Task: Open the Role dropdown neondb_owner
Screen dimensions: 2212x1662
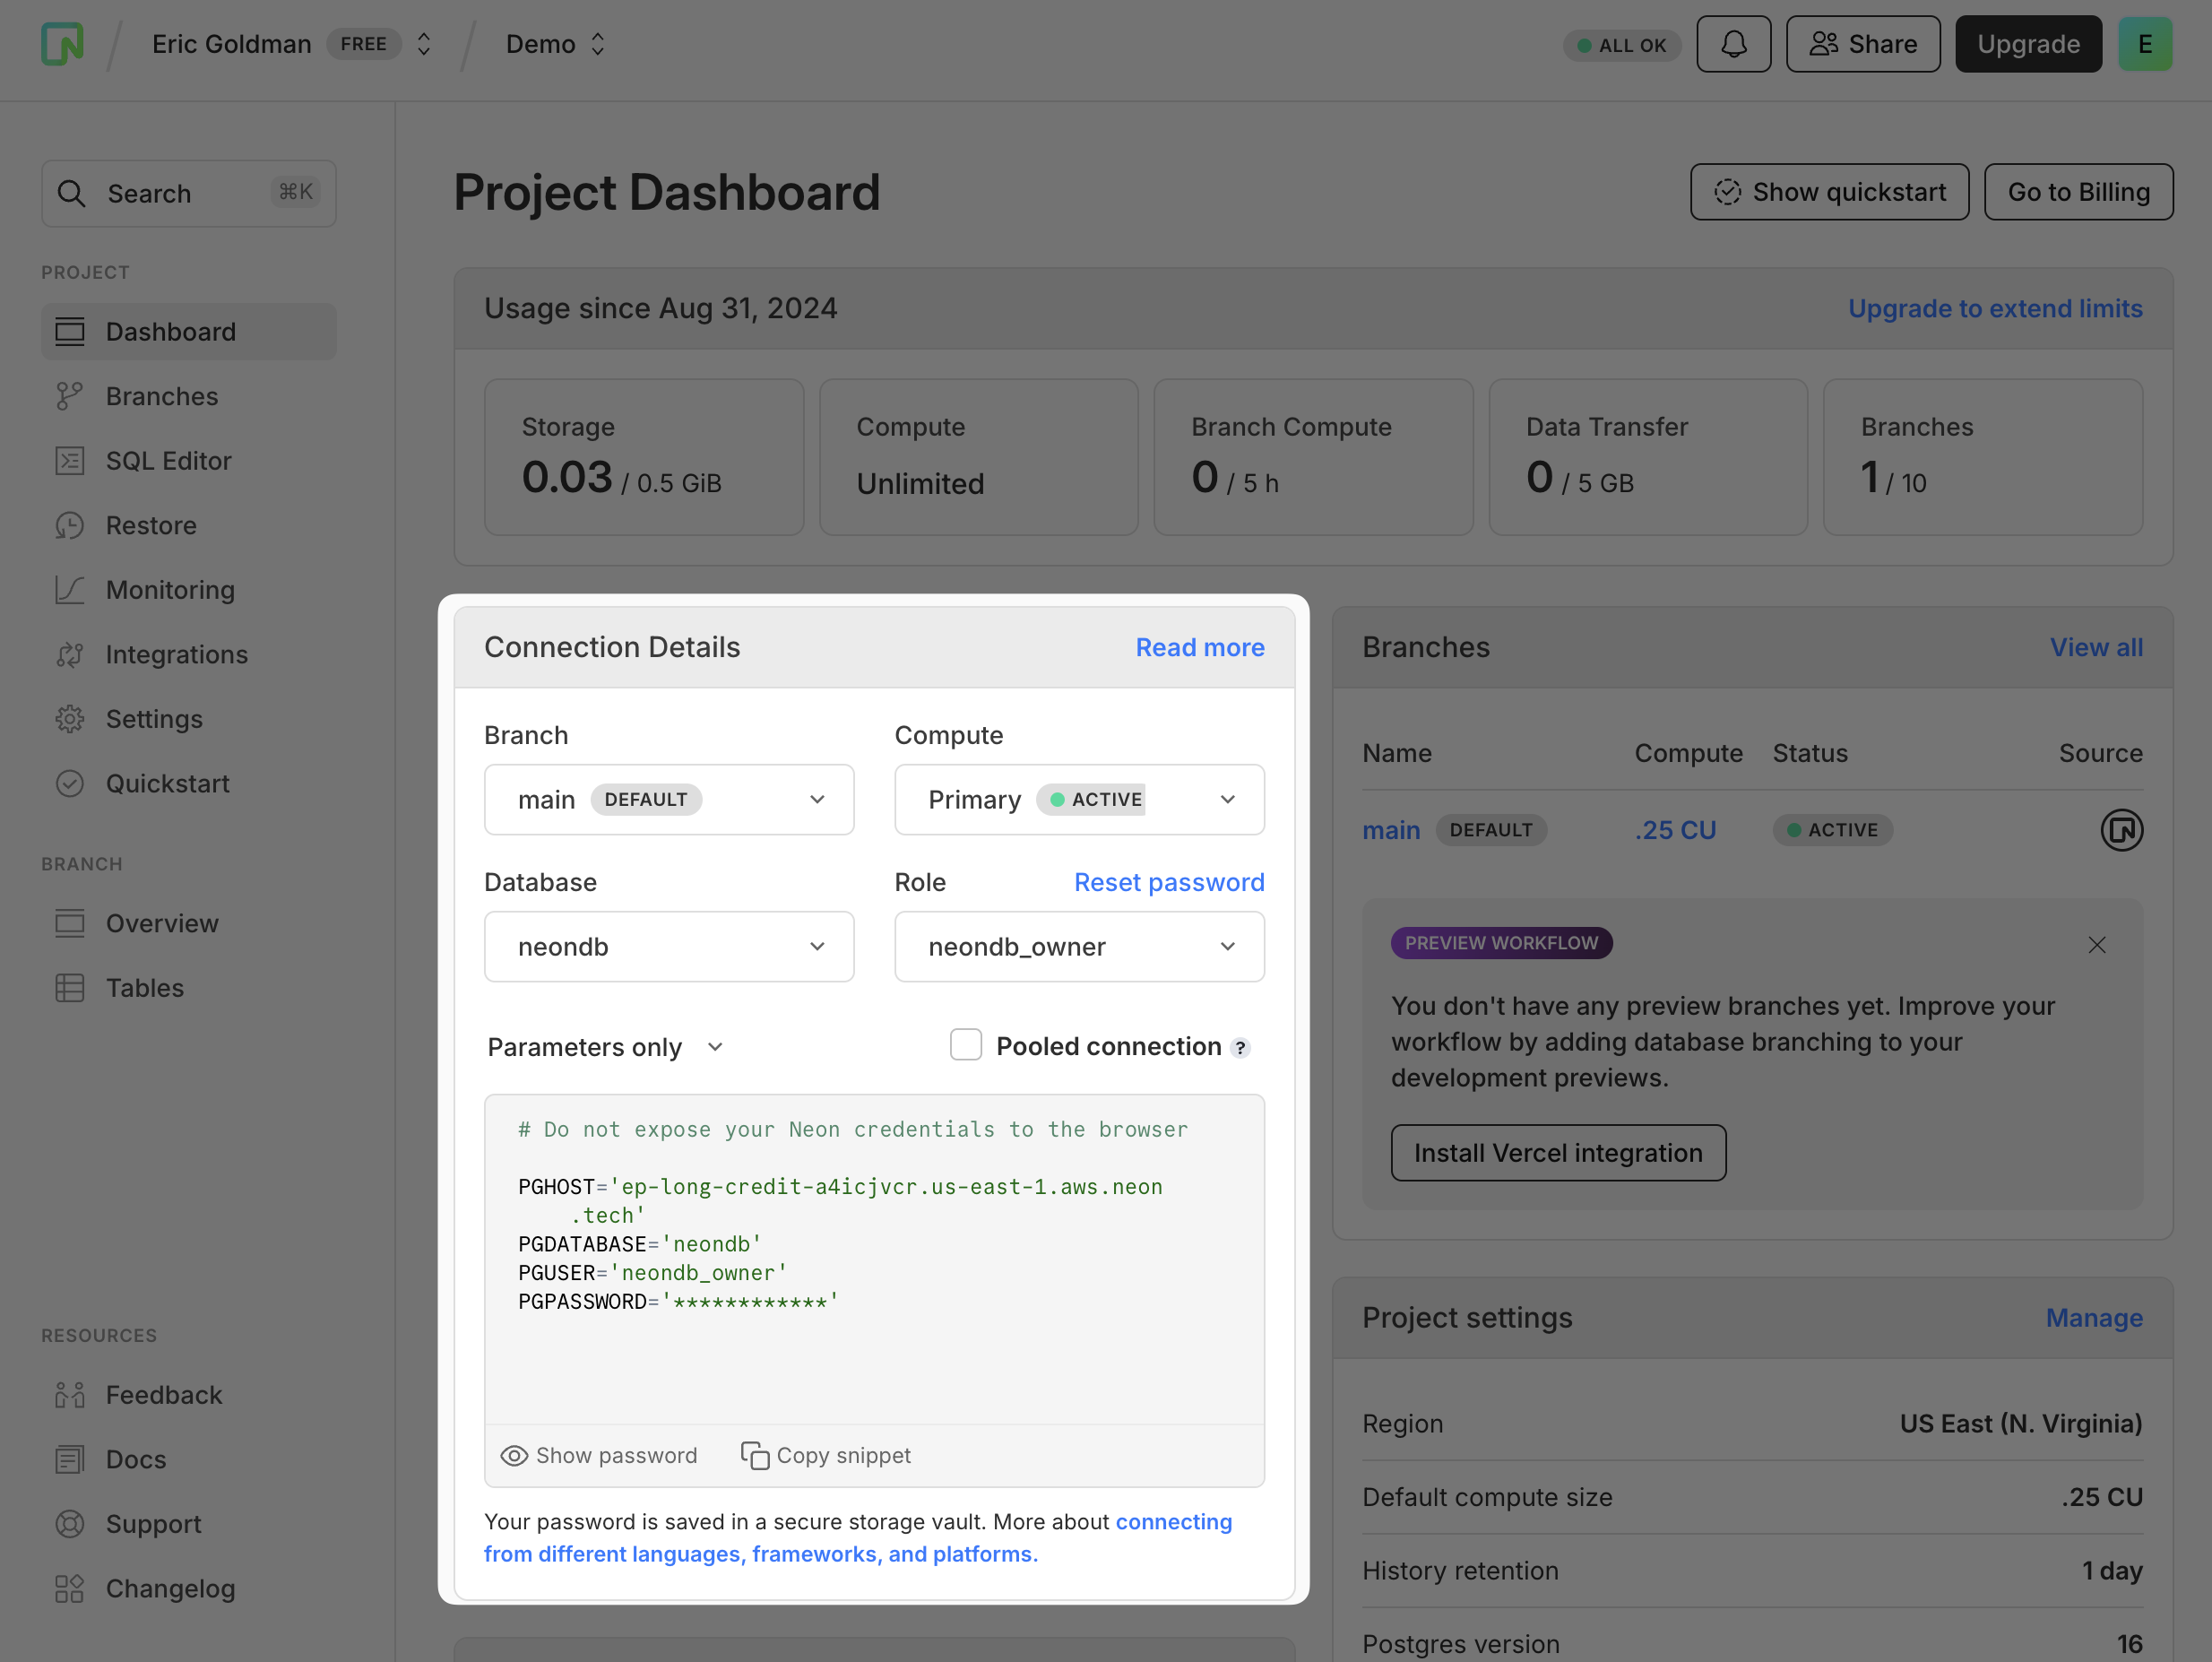Action: [x=1078, y=946]
